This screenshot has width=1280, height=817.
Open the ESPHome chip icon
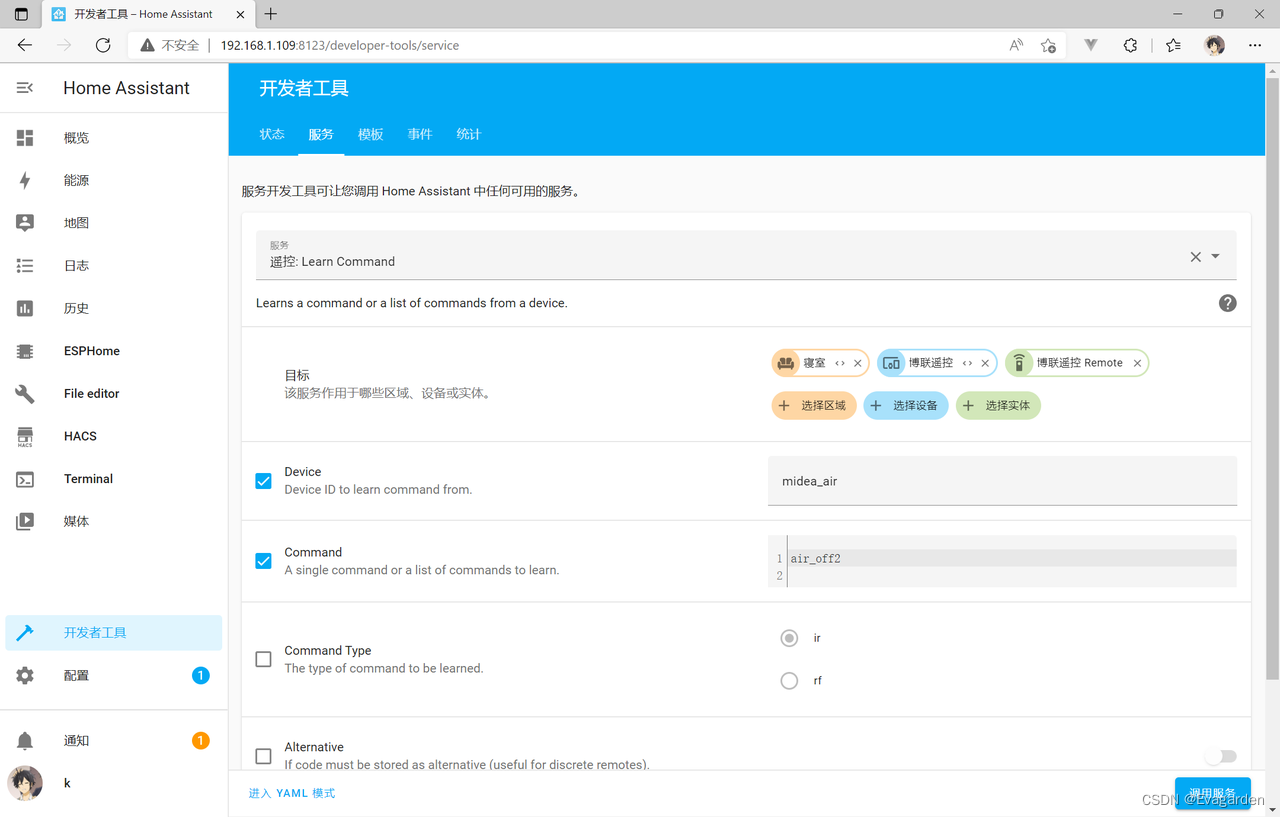click(25, 351)
